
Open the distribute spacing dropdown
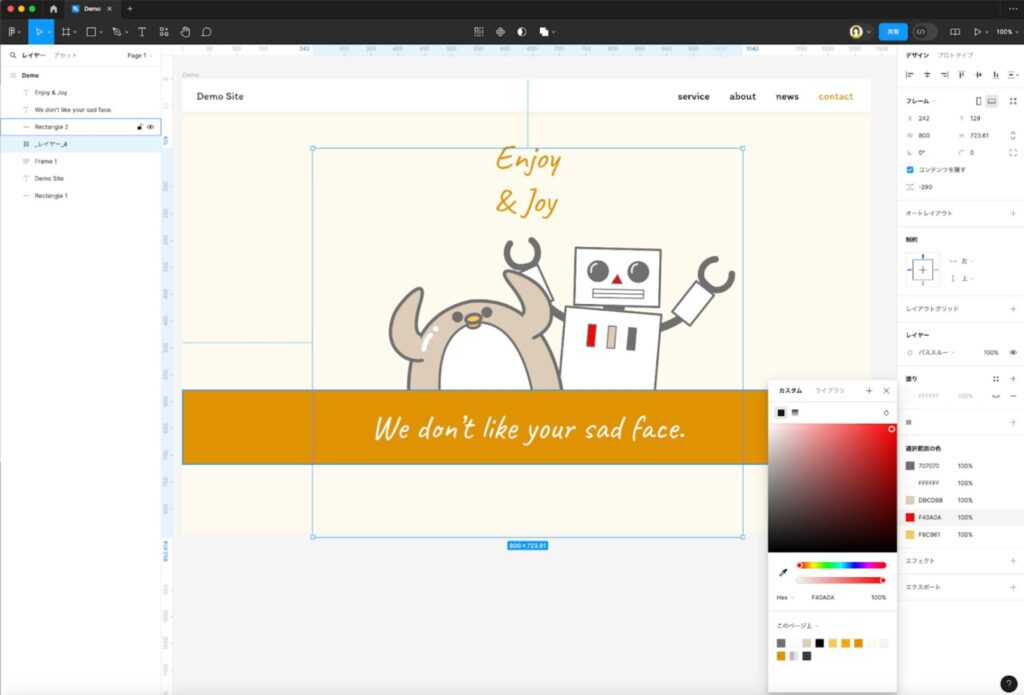(1013, 75)
